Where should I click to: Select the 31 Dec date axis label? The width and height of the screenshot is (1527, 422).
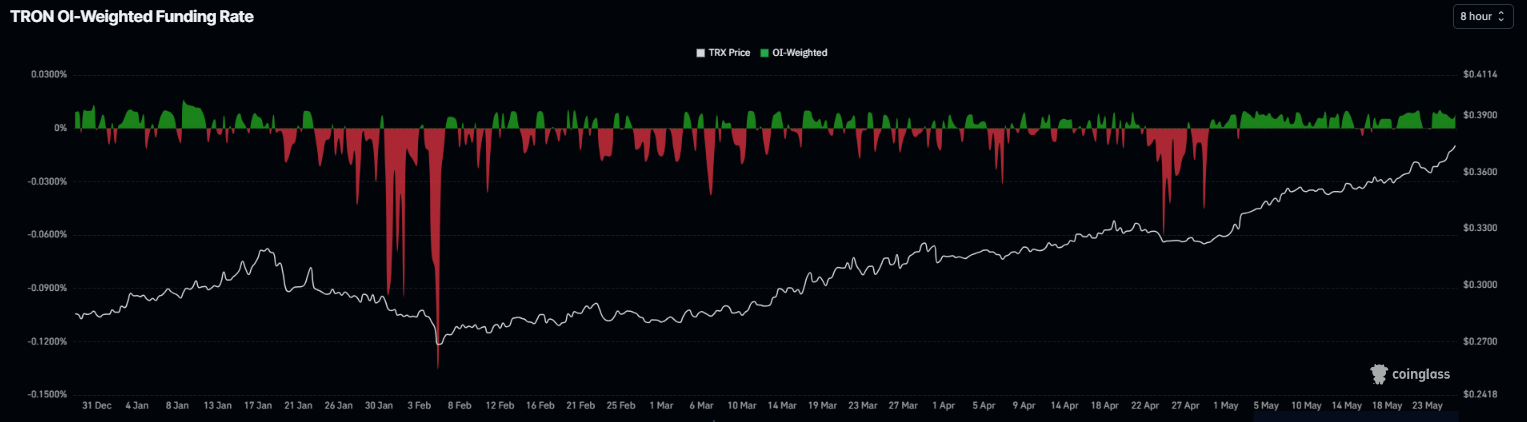coord(95,406)
